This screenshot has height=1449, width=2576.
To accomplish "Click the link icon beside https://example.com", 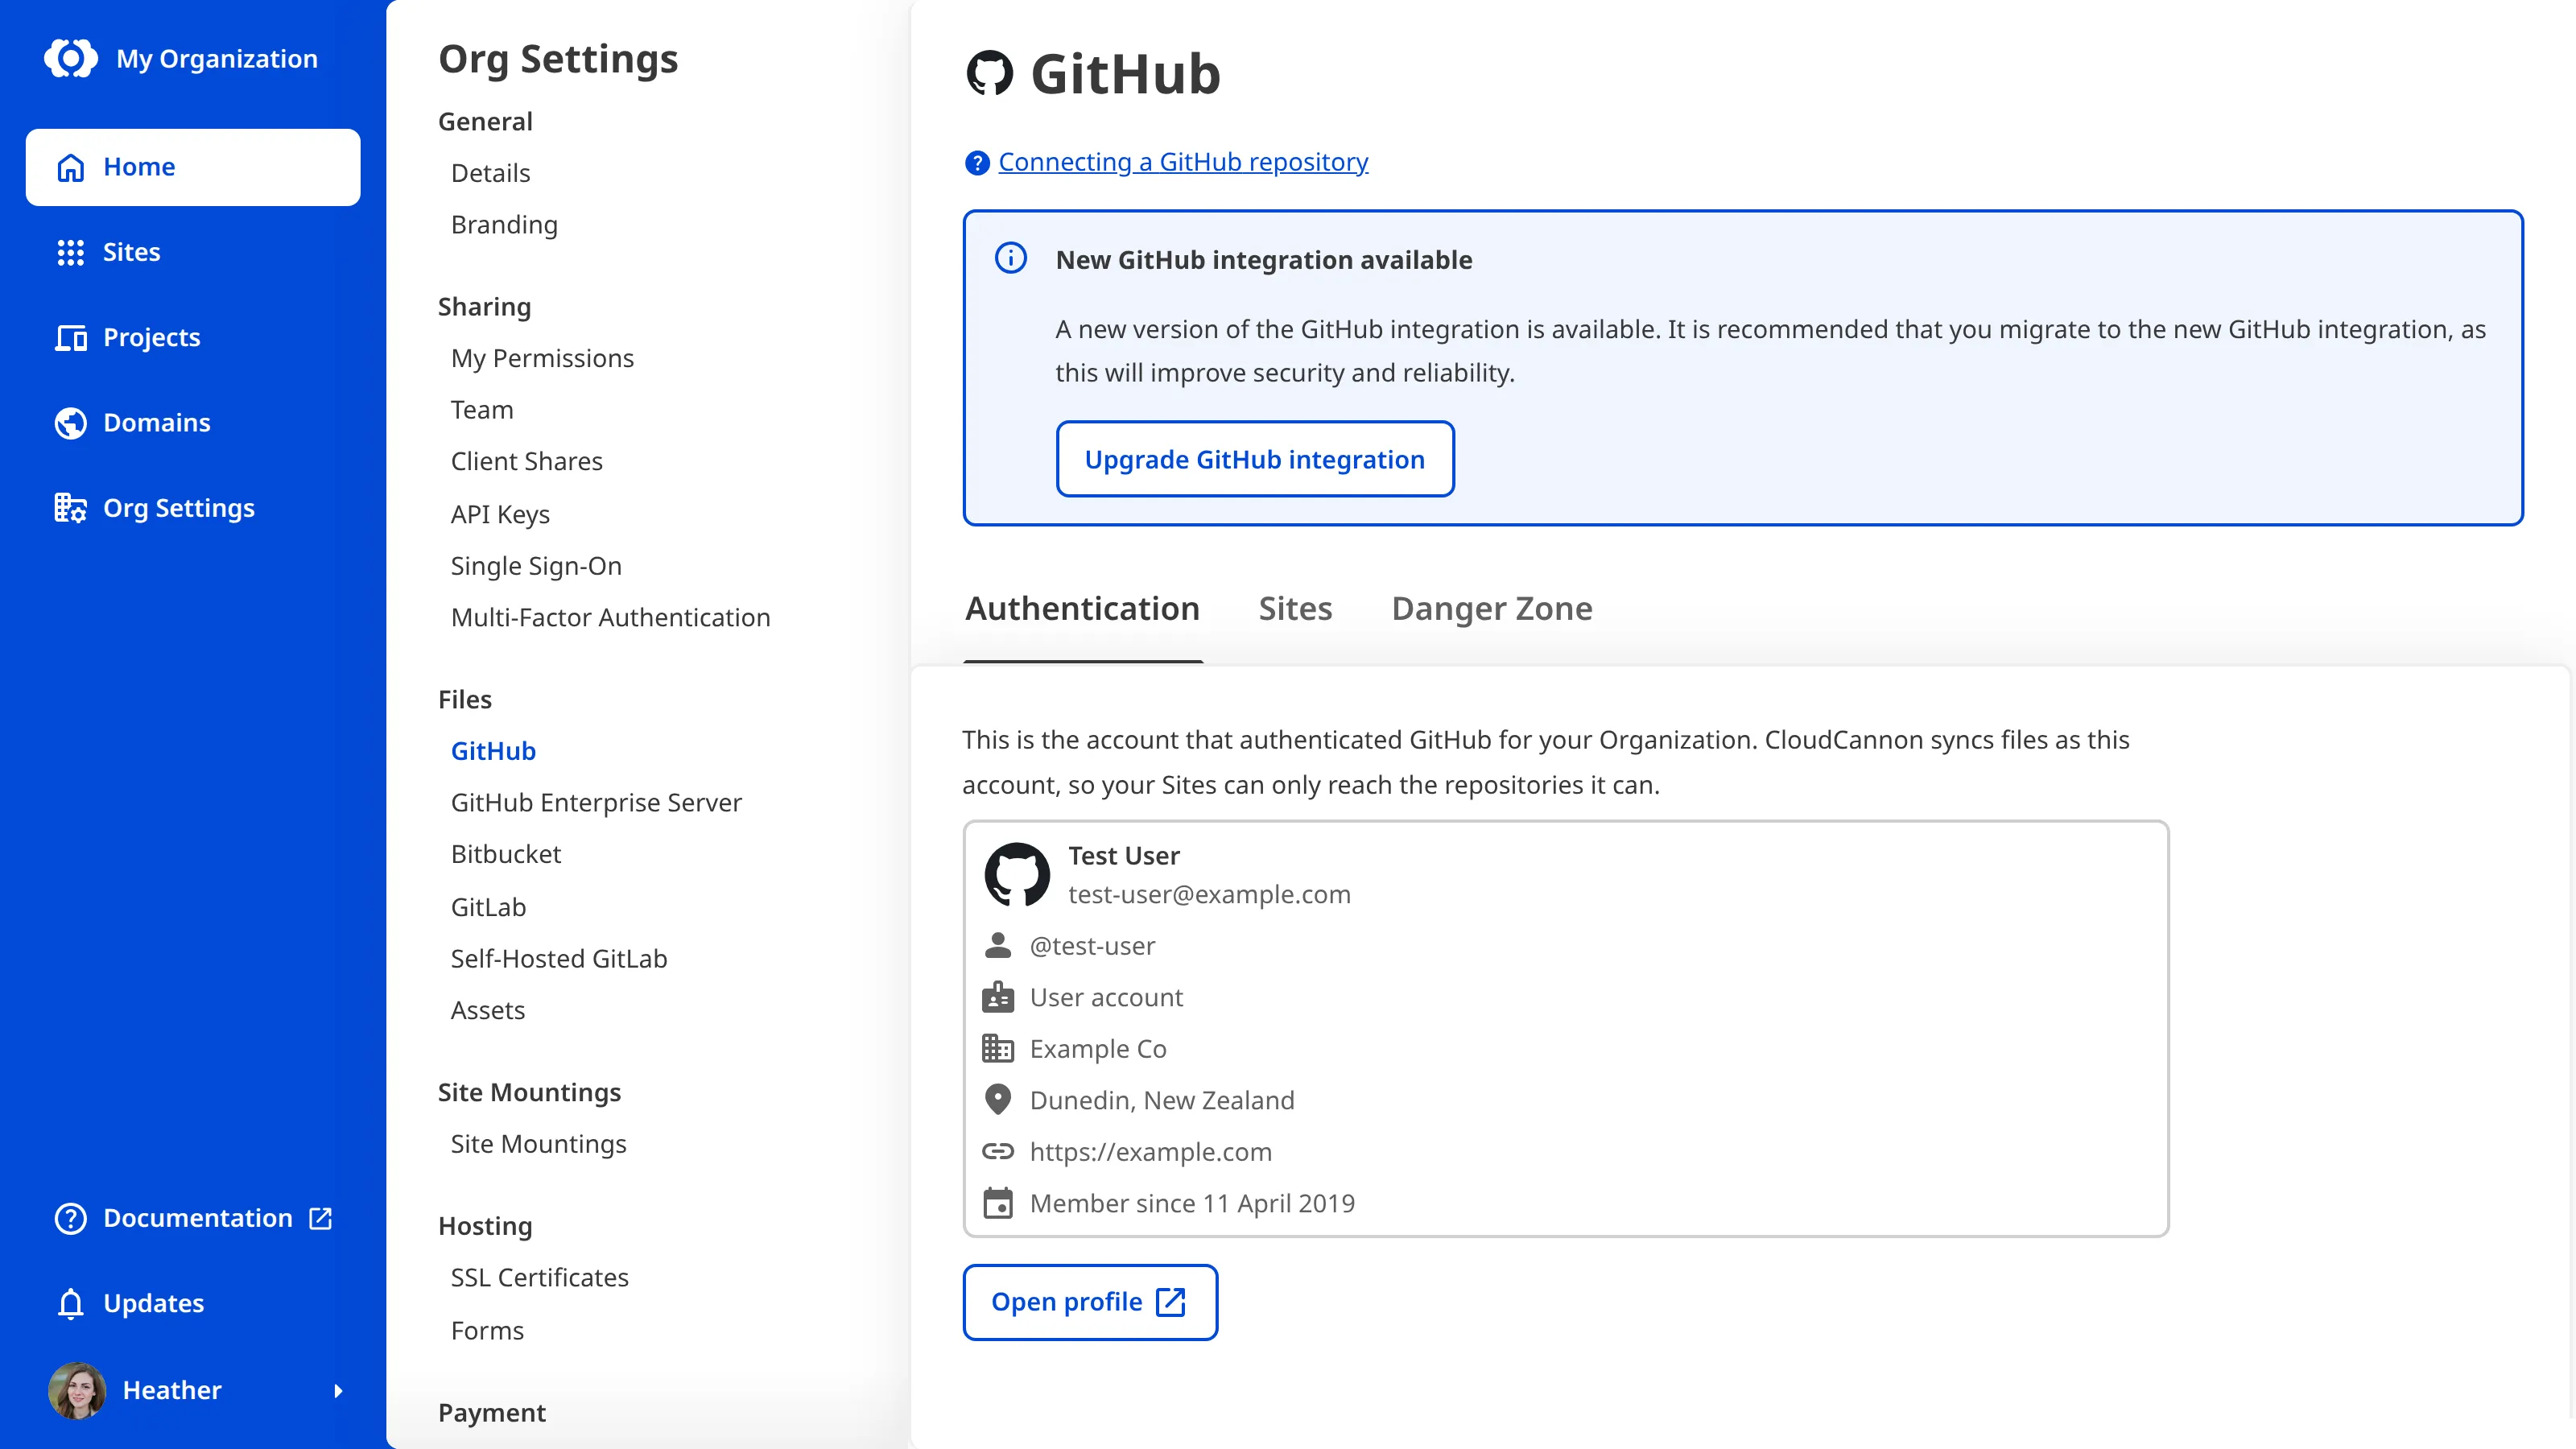I will pos(997,1151).
